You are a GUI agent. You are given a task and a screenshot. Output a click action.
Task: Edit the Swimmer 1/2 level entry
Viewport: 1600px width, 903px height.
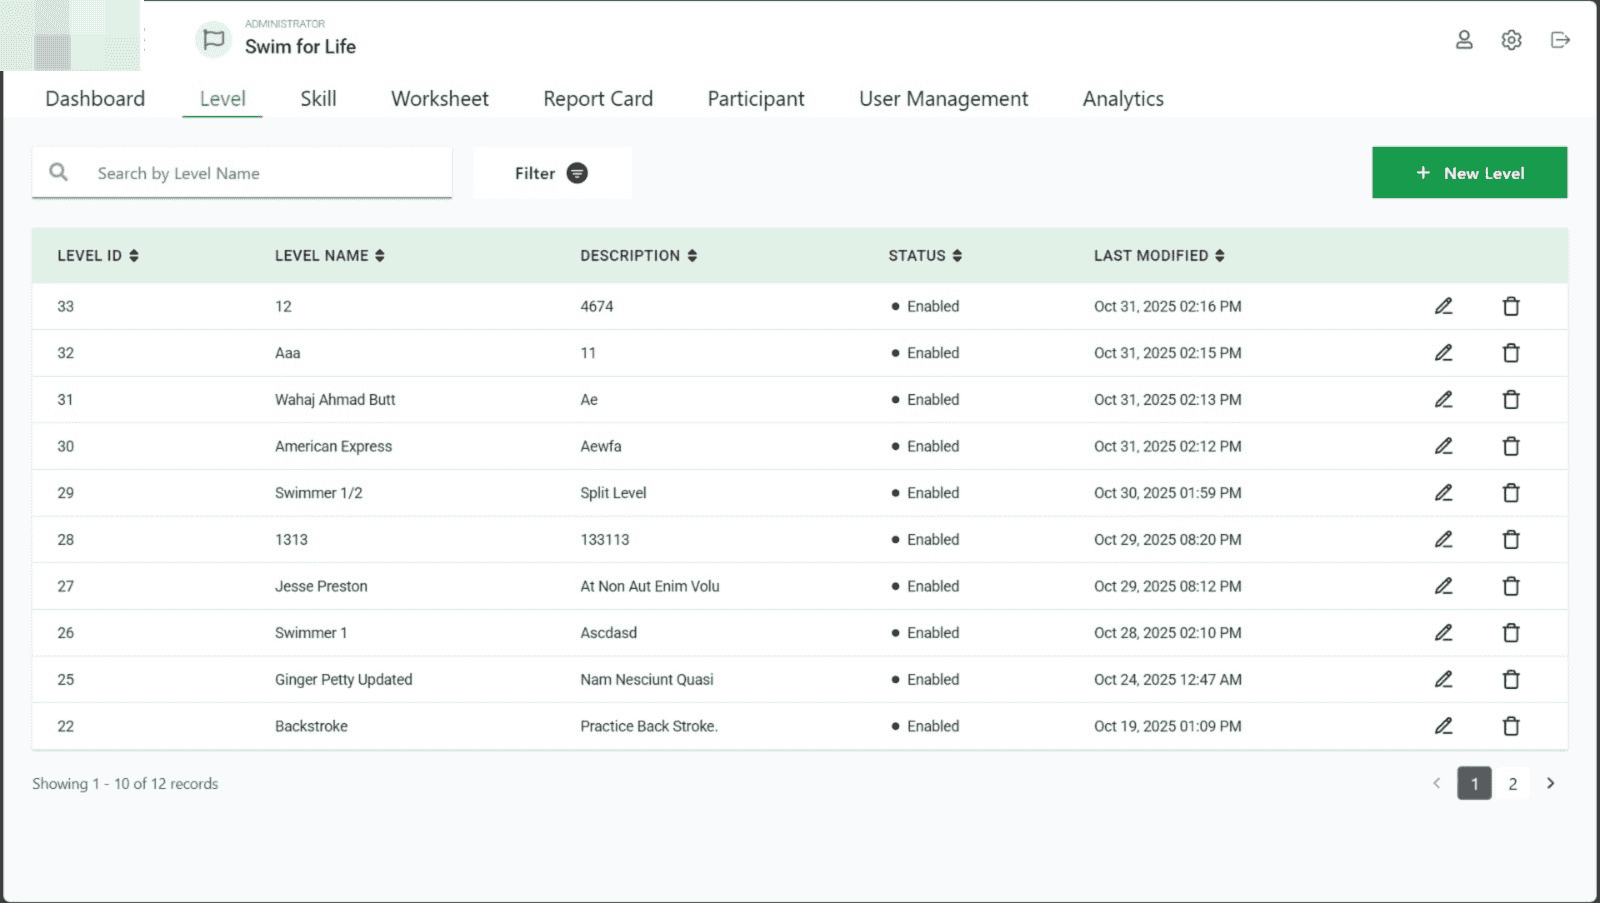[1443, 492]
